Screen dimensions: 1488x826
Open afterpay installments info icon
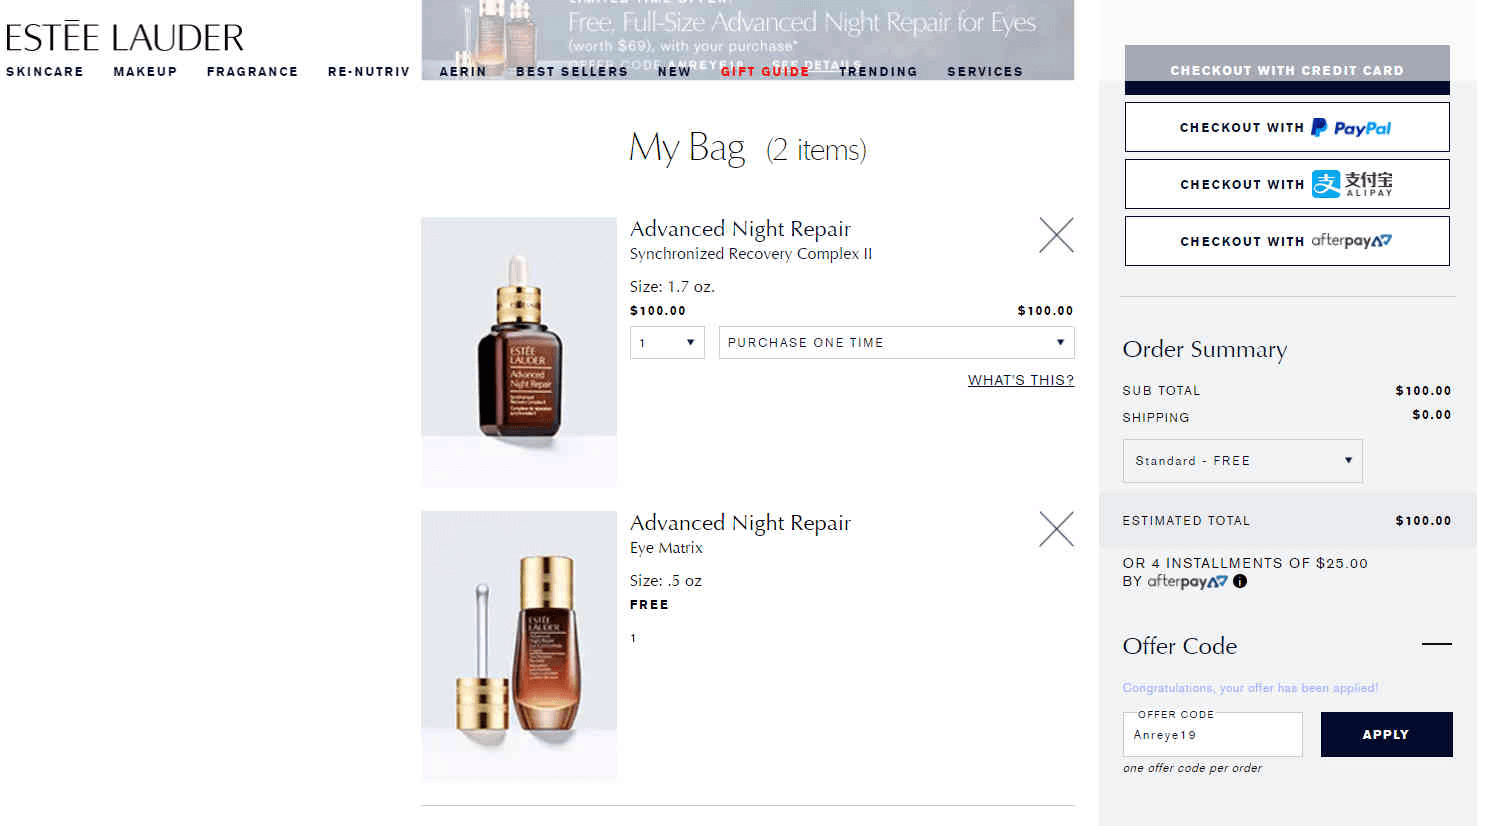1240,581
